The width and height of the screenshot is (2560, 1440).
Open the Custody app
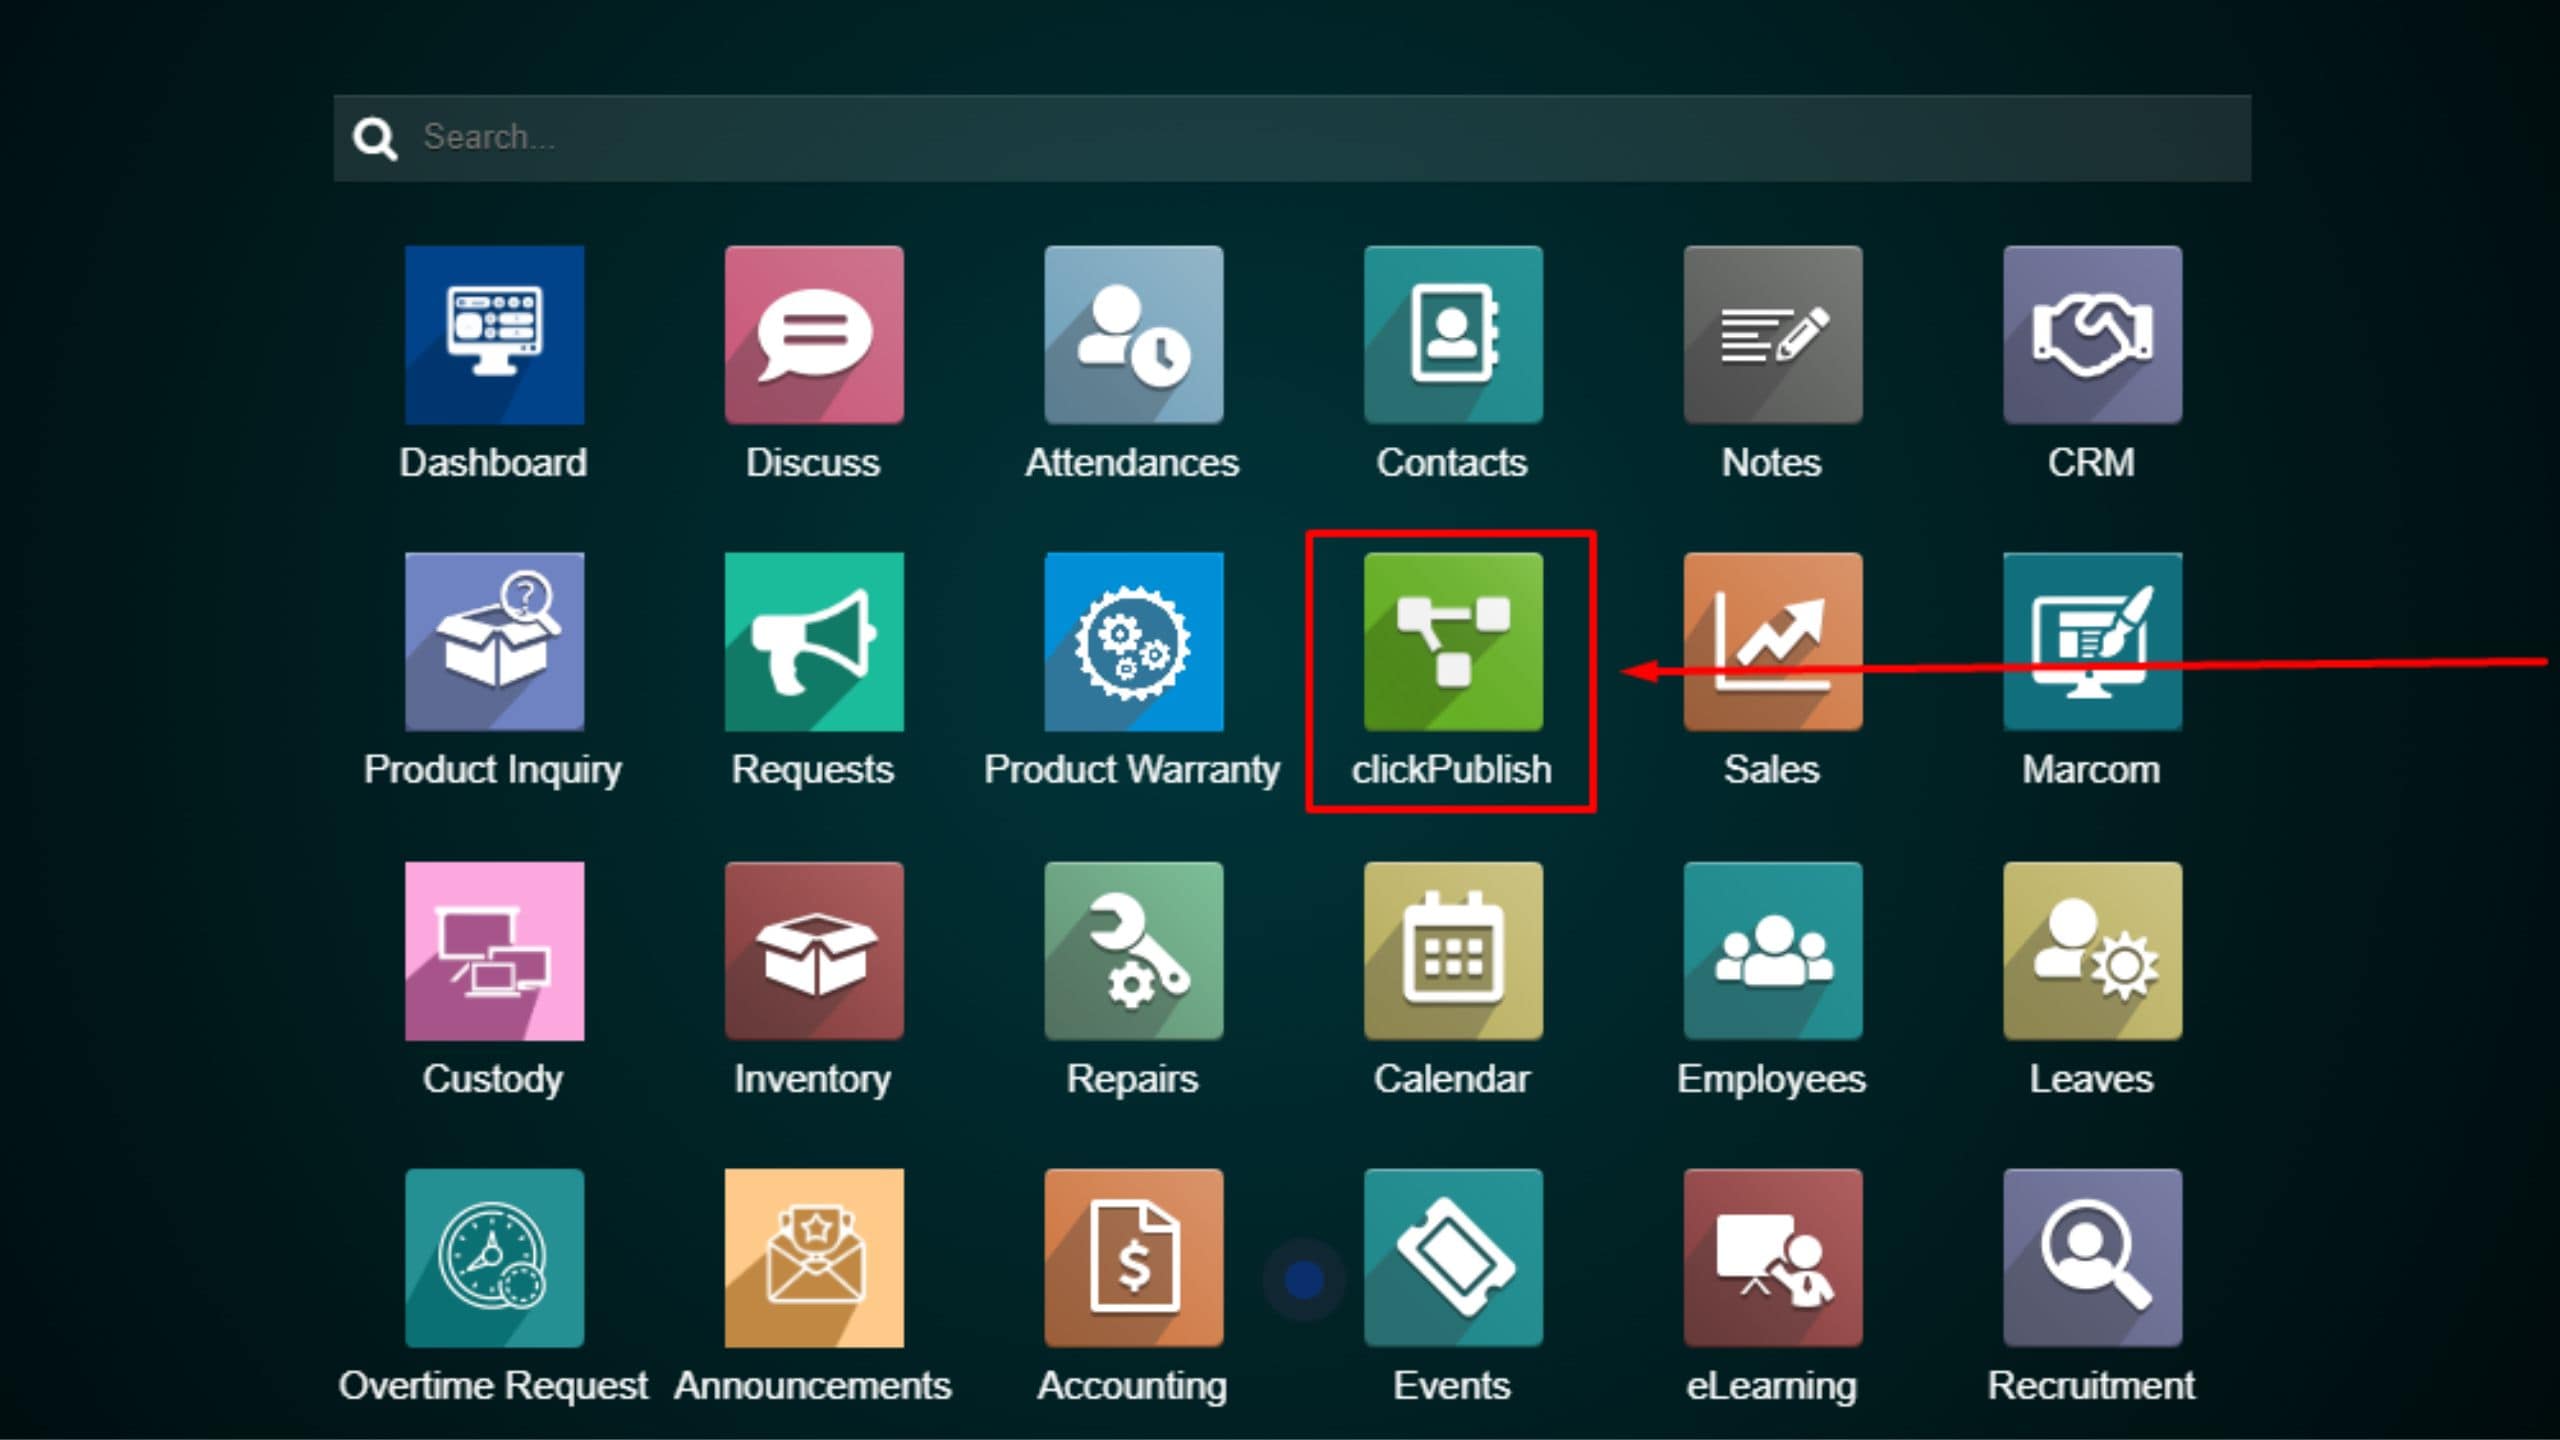[494, 951]
